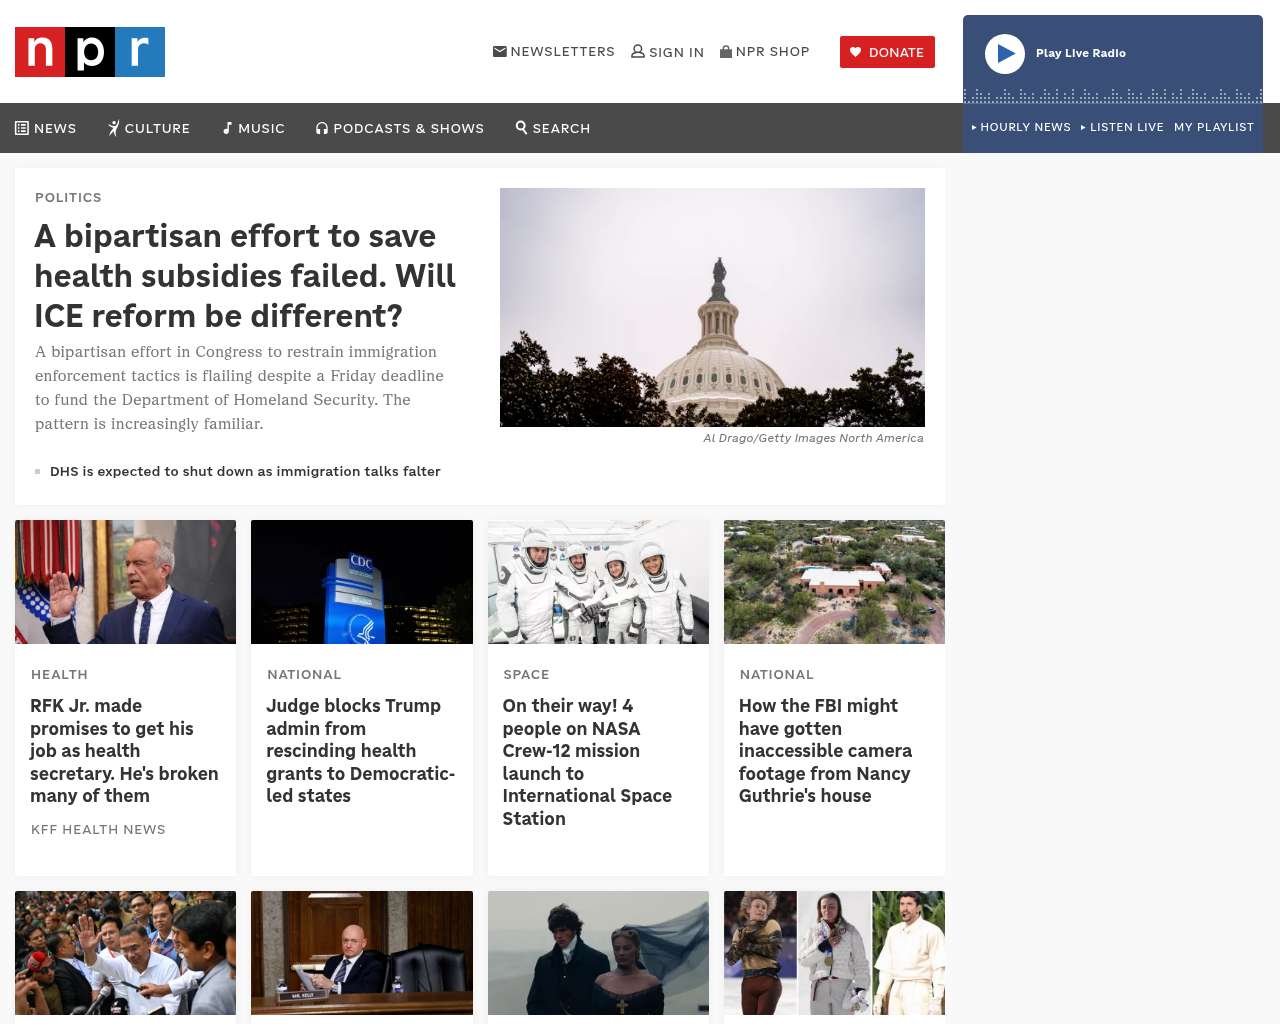The image size is (1280, 1024).
Task: Click the CDC sign story image
Action: [x=361, y=582]
